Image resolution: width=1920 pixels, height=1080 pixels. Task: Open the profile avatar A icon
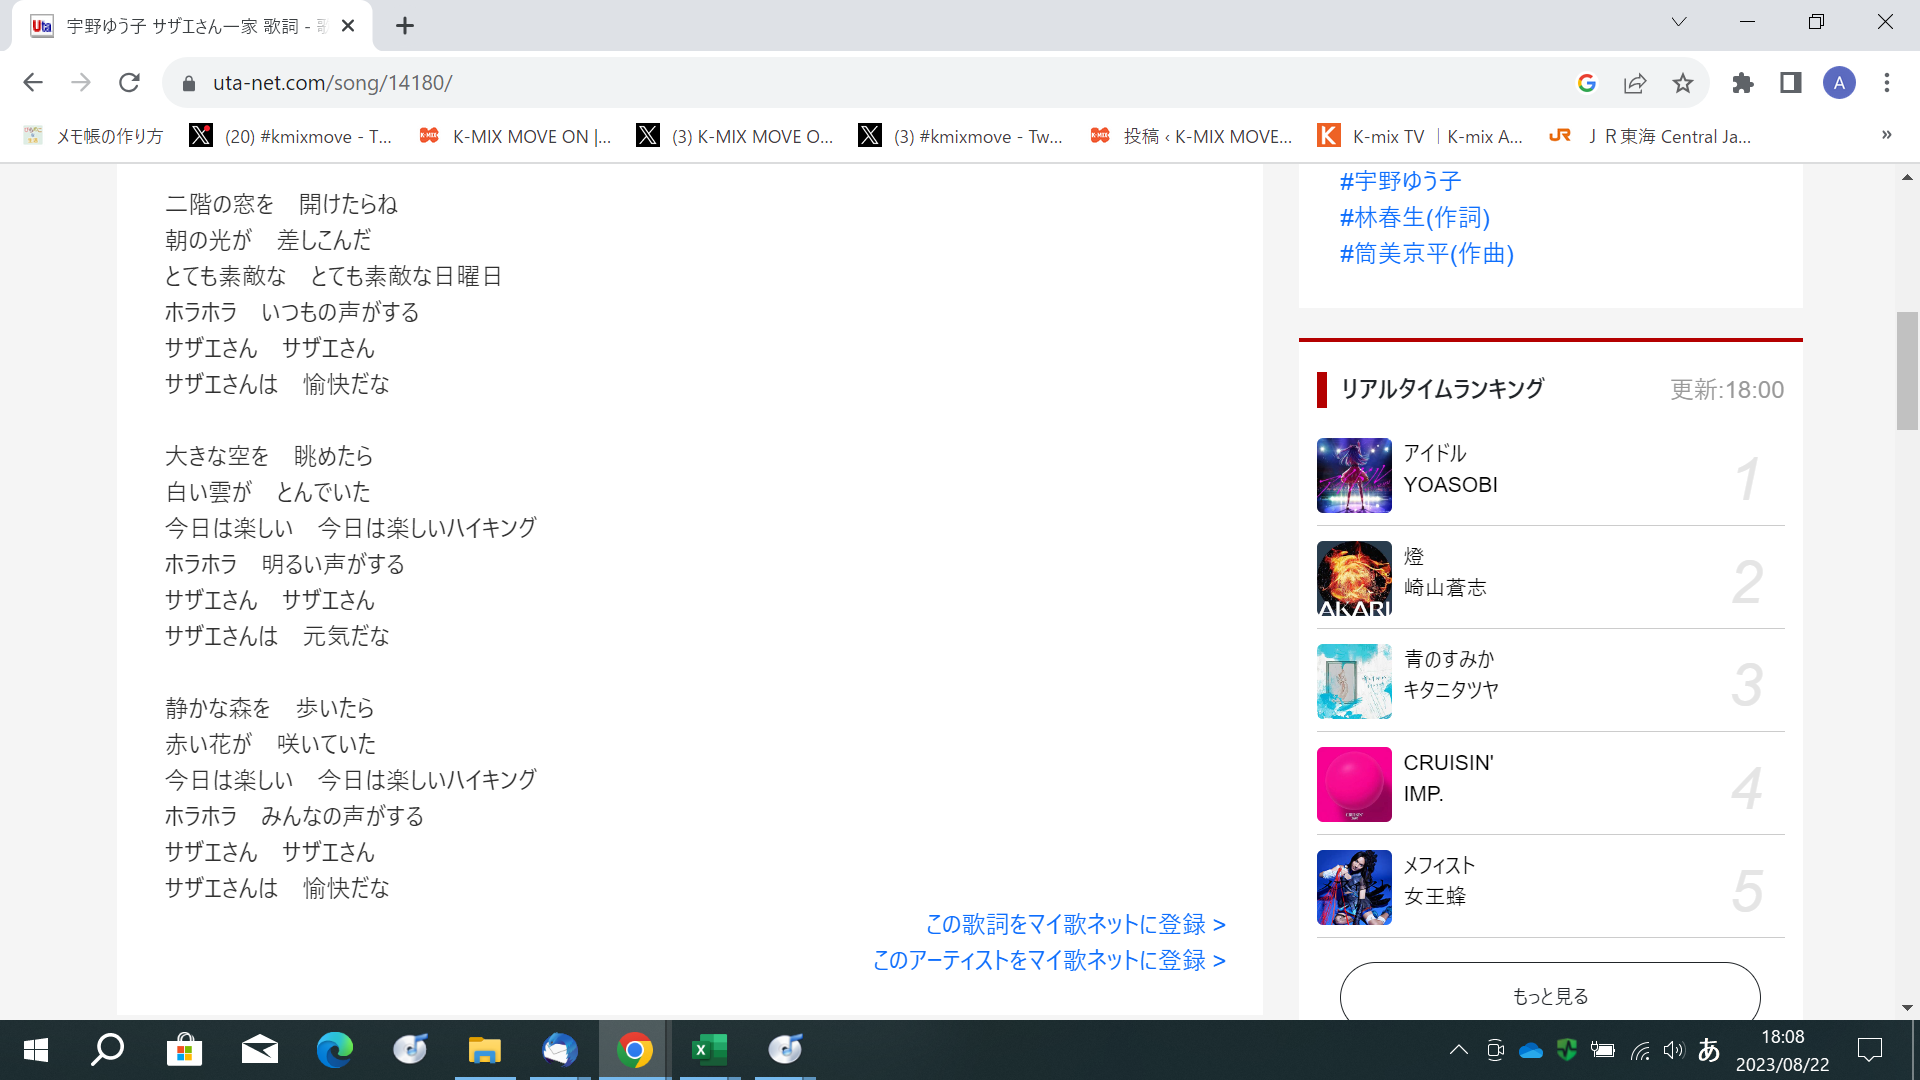pyautogui.click(x=1839, y=83)
